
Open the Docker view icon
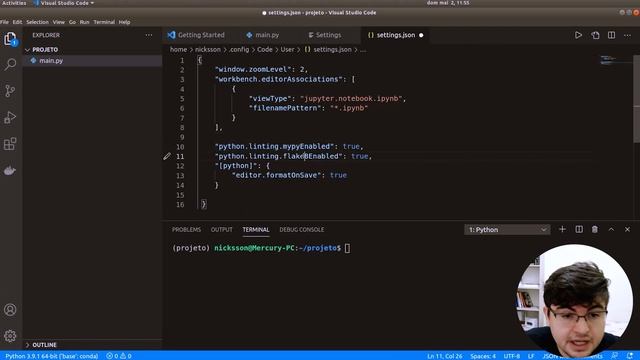(x=10, y=171)
